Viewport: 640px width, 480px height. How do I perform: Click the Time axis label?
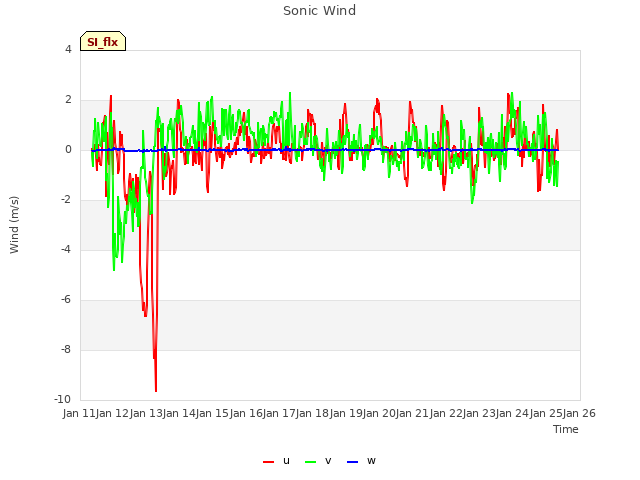point(566,429)
